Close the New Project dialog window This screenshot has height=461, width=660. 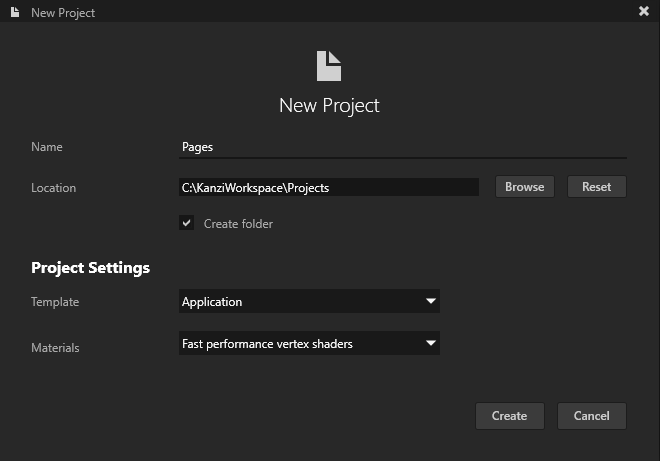pos(644,11)
